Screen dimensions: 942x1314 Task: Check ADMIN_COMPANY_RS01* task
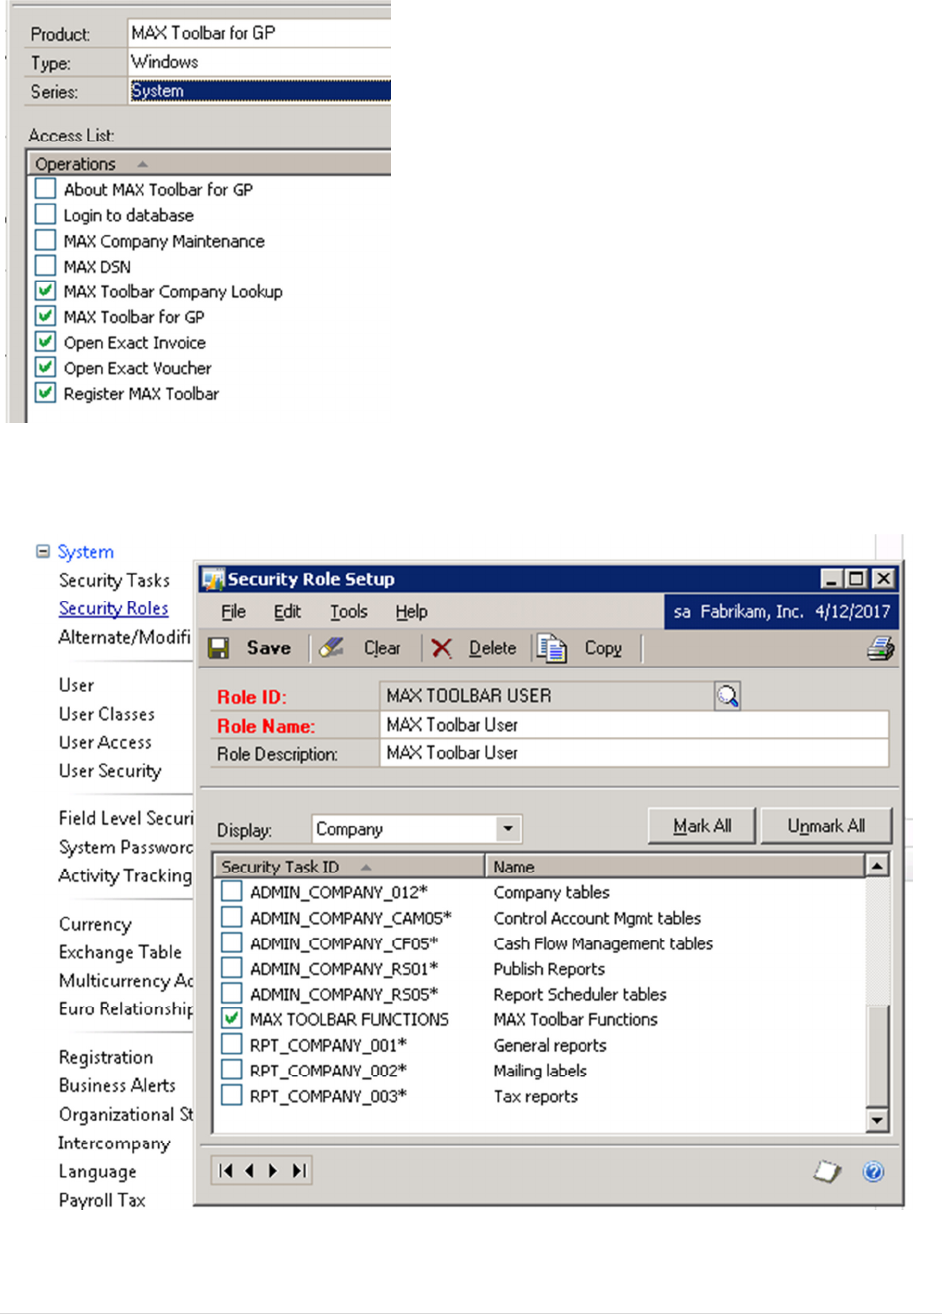232,968
